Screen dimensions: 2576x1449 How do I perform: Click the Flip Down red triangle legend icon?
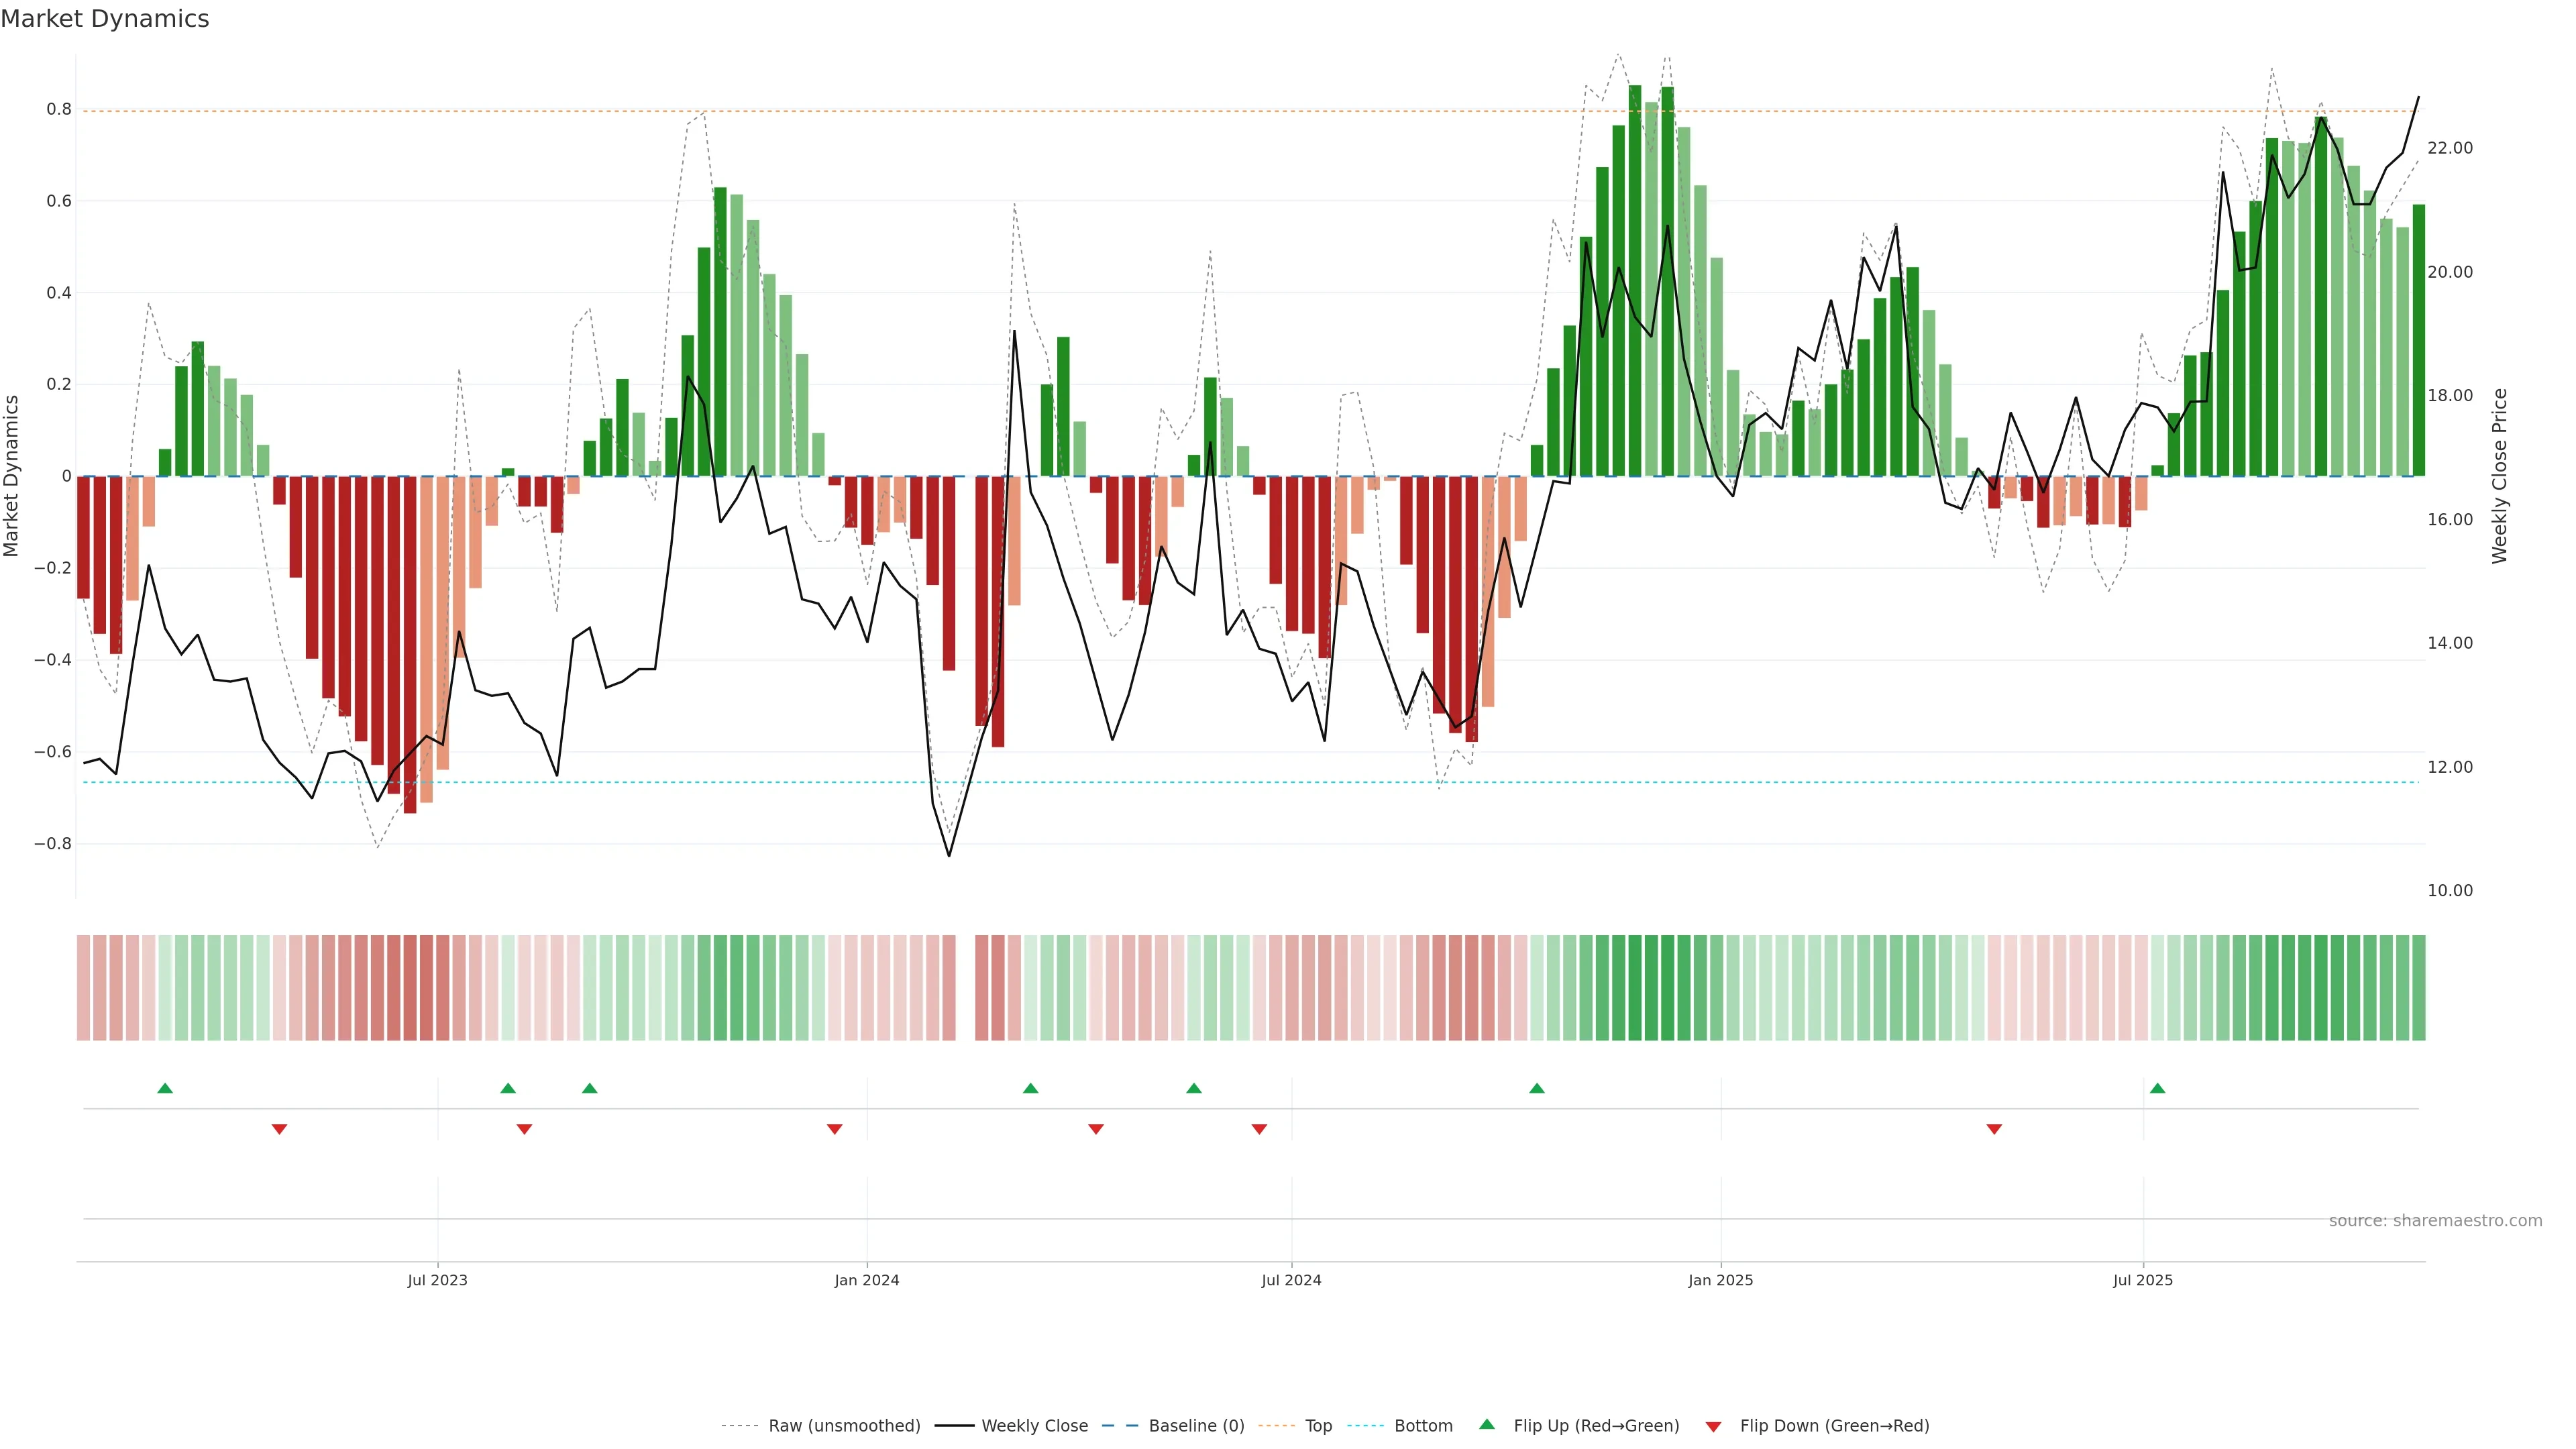pyautogui.click(x=1713, y=1426)
